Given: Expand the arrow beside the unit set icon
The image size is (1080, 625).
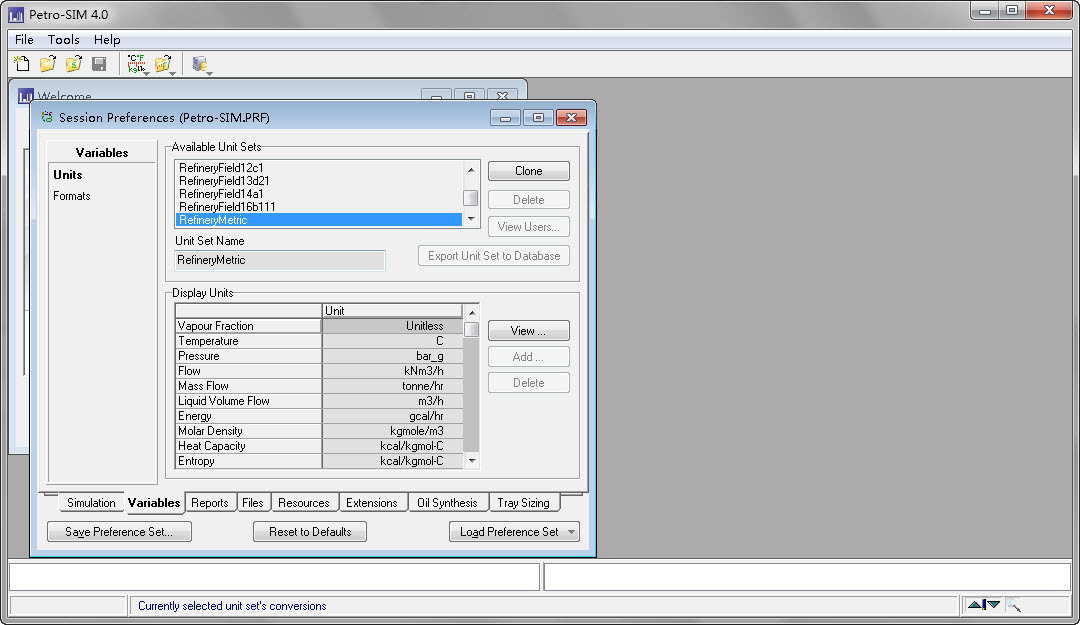Looking at the screenshot, I should point(147,72).
